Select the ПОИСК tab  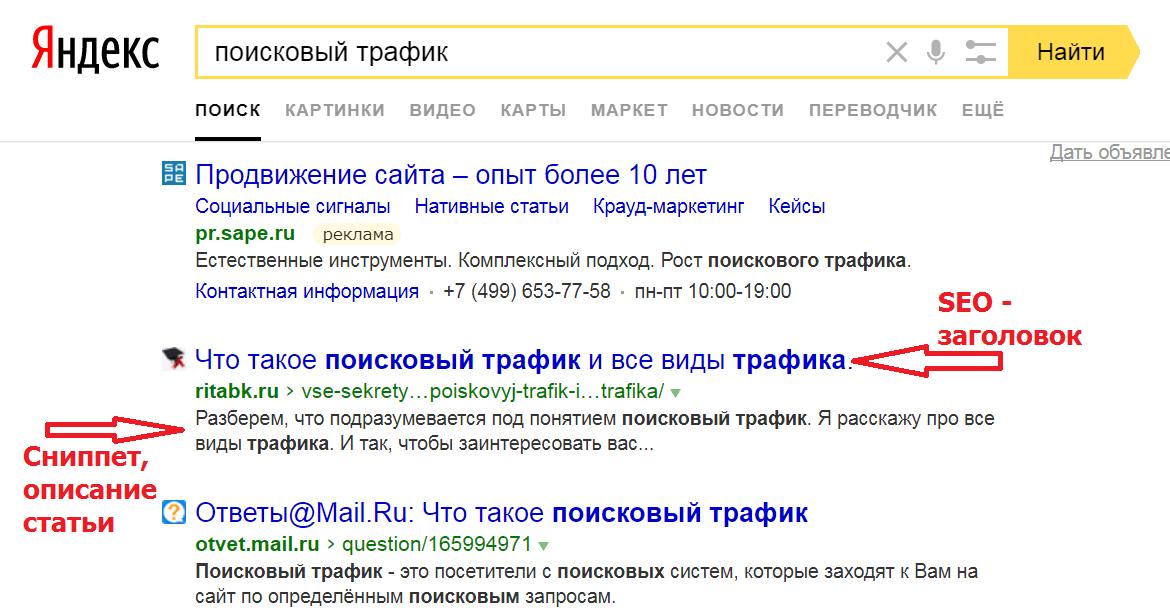click(x=228, y=110)
